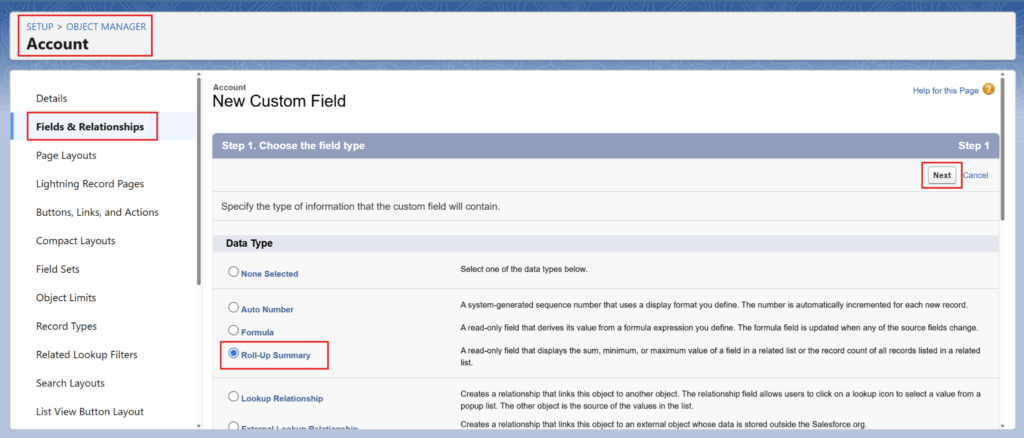
Task: Go to Lightning Record Pages
Action: [x=90, y=184]
